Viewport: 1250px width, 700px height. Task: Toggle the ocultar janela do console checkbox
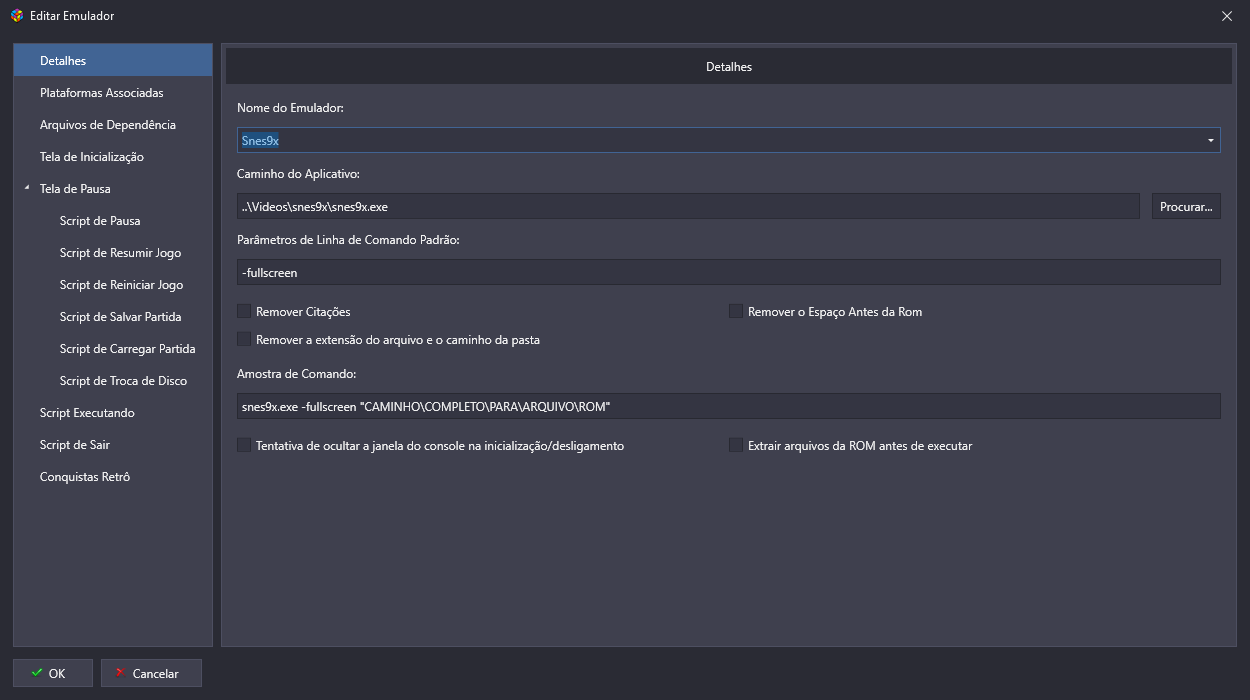pyautogui.click(x=244, y=446)
